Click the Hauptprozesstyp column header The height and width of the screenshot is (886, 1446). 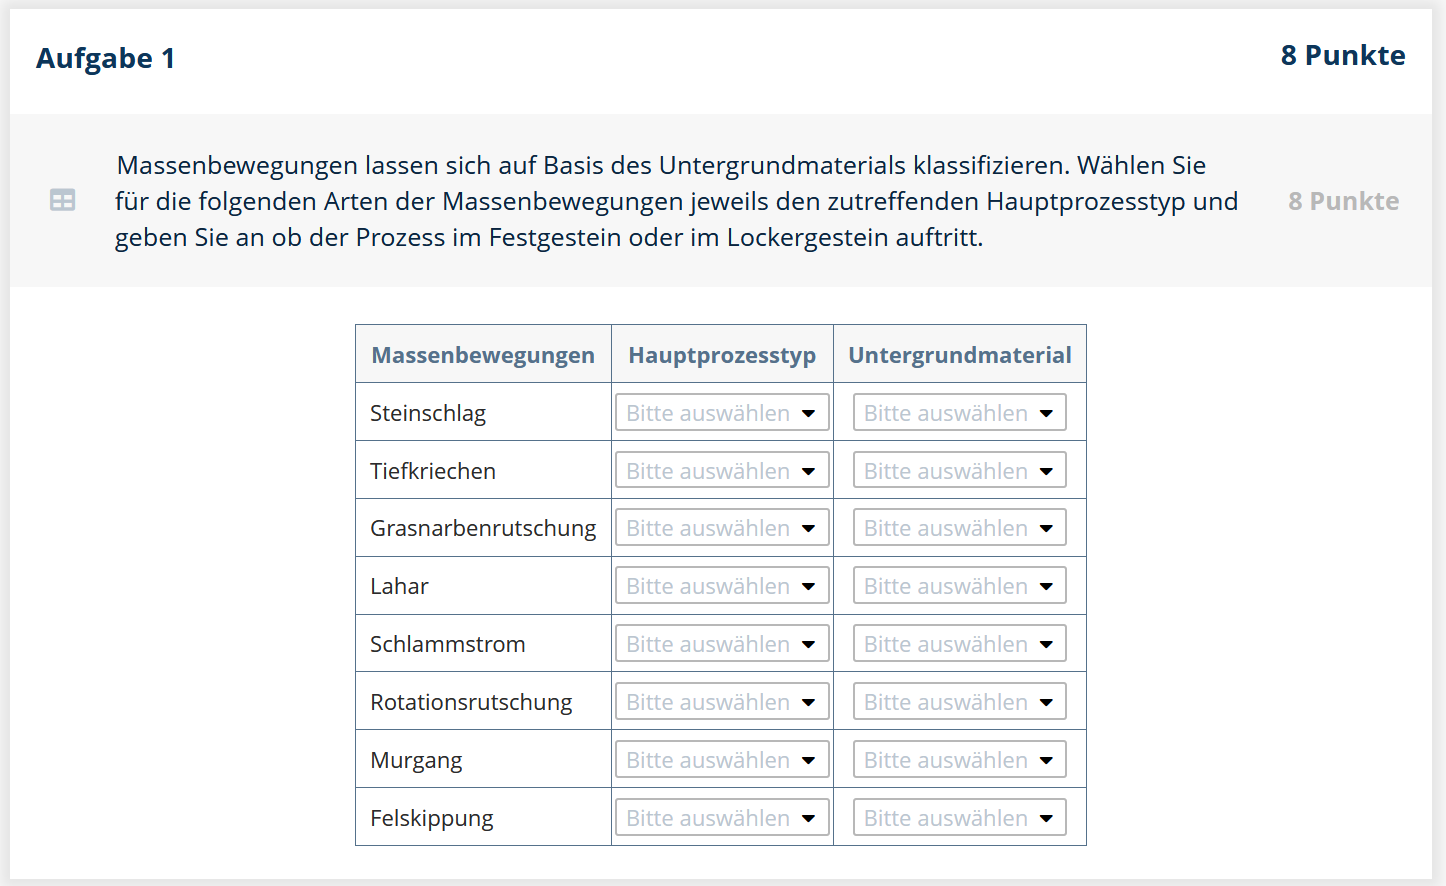[x=722, y=355]
